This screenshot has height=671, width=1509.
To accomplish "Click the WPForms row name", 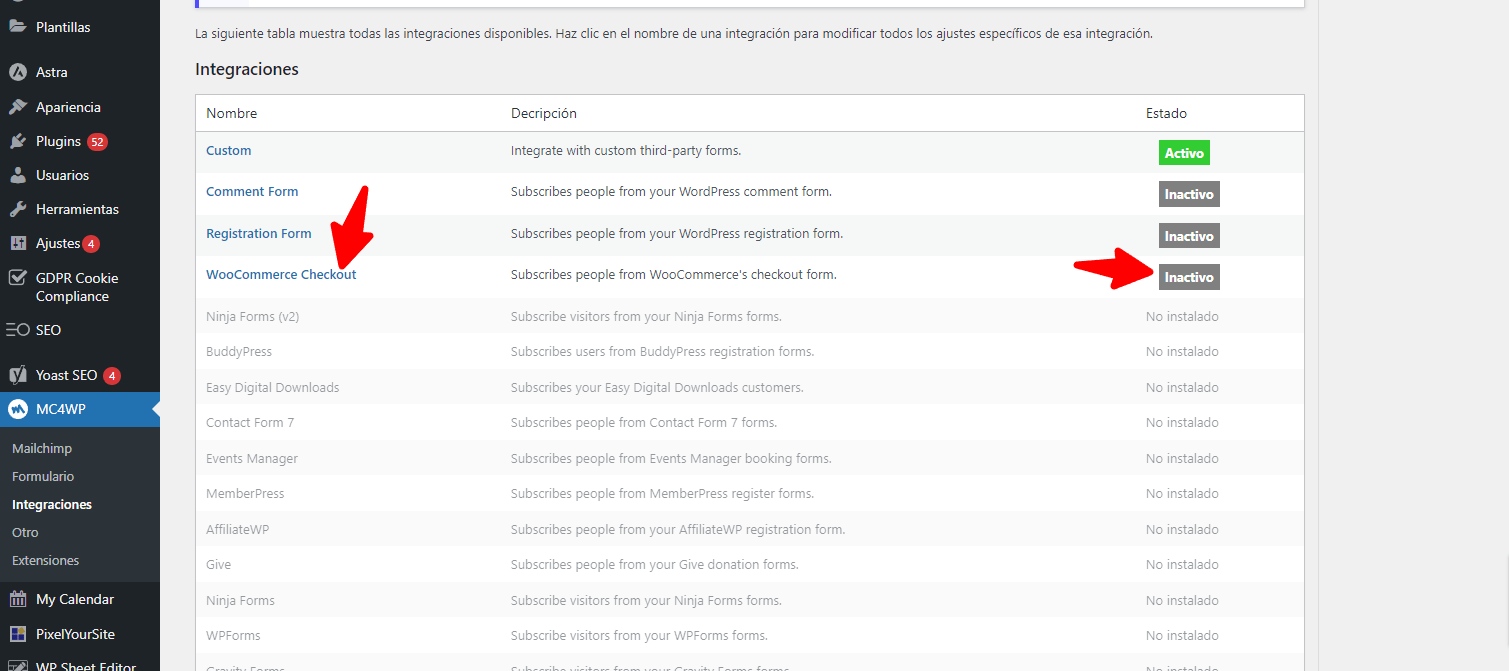I will click(233, 635).
